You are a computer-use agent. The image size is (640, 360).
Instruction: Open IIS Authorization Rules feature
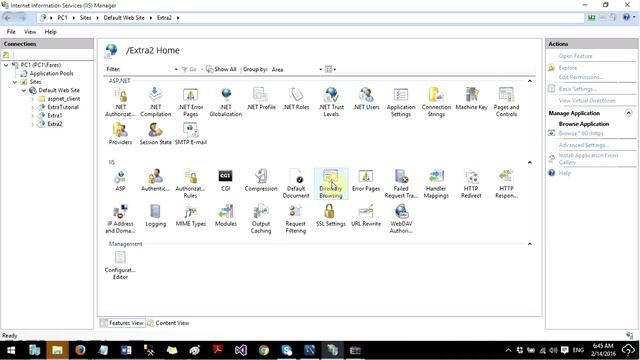point(191,184)
